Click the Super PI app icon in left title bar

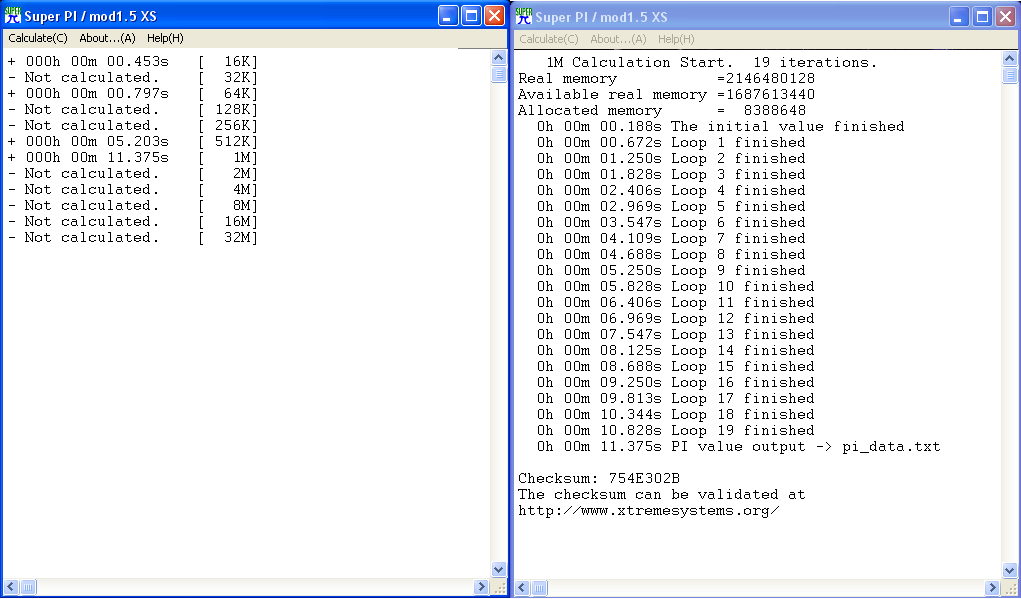coord(13,16)
